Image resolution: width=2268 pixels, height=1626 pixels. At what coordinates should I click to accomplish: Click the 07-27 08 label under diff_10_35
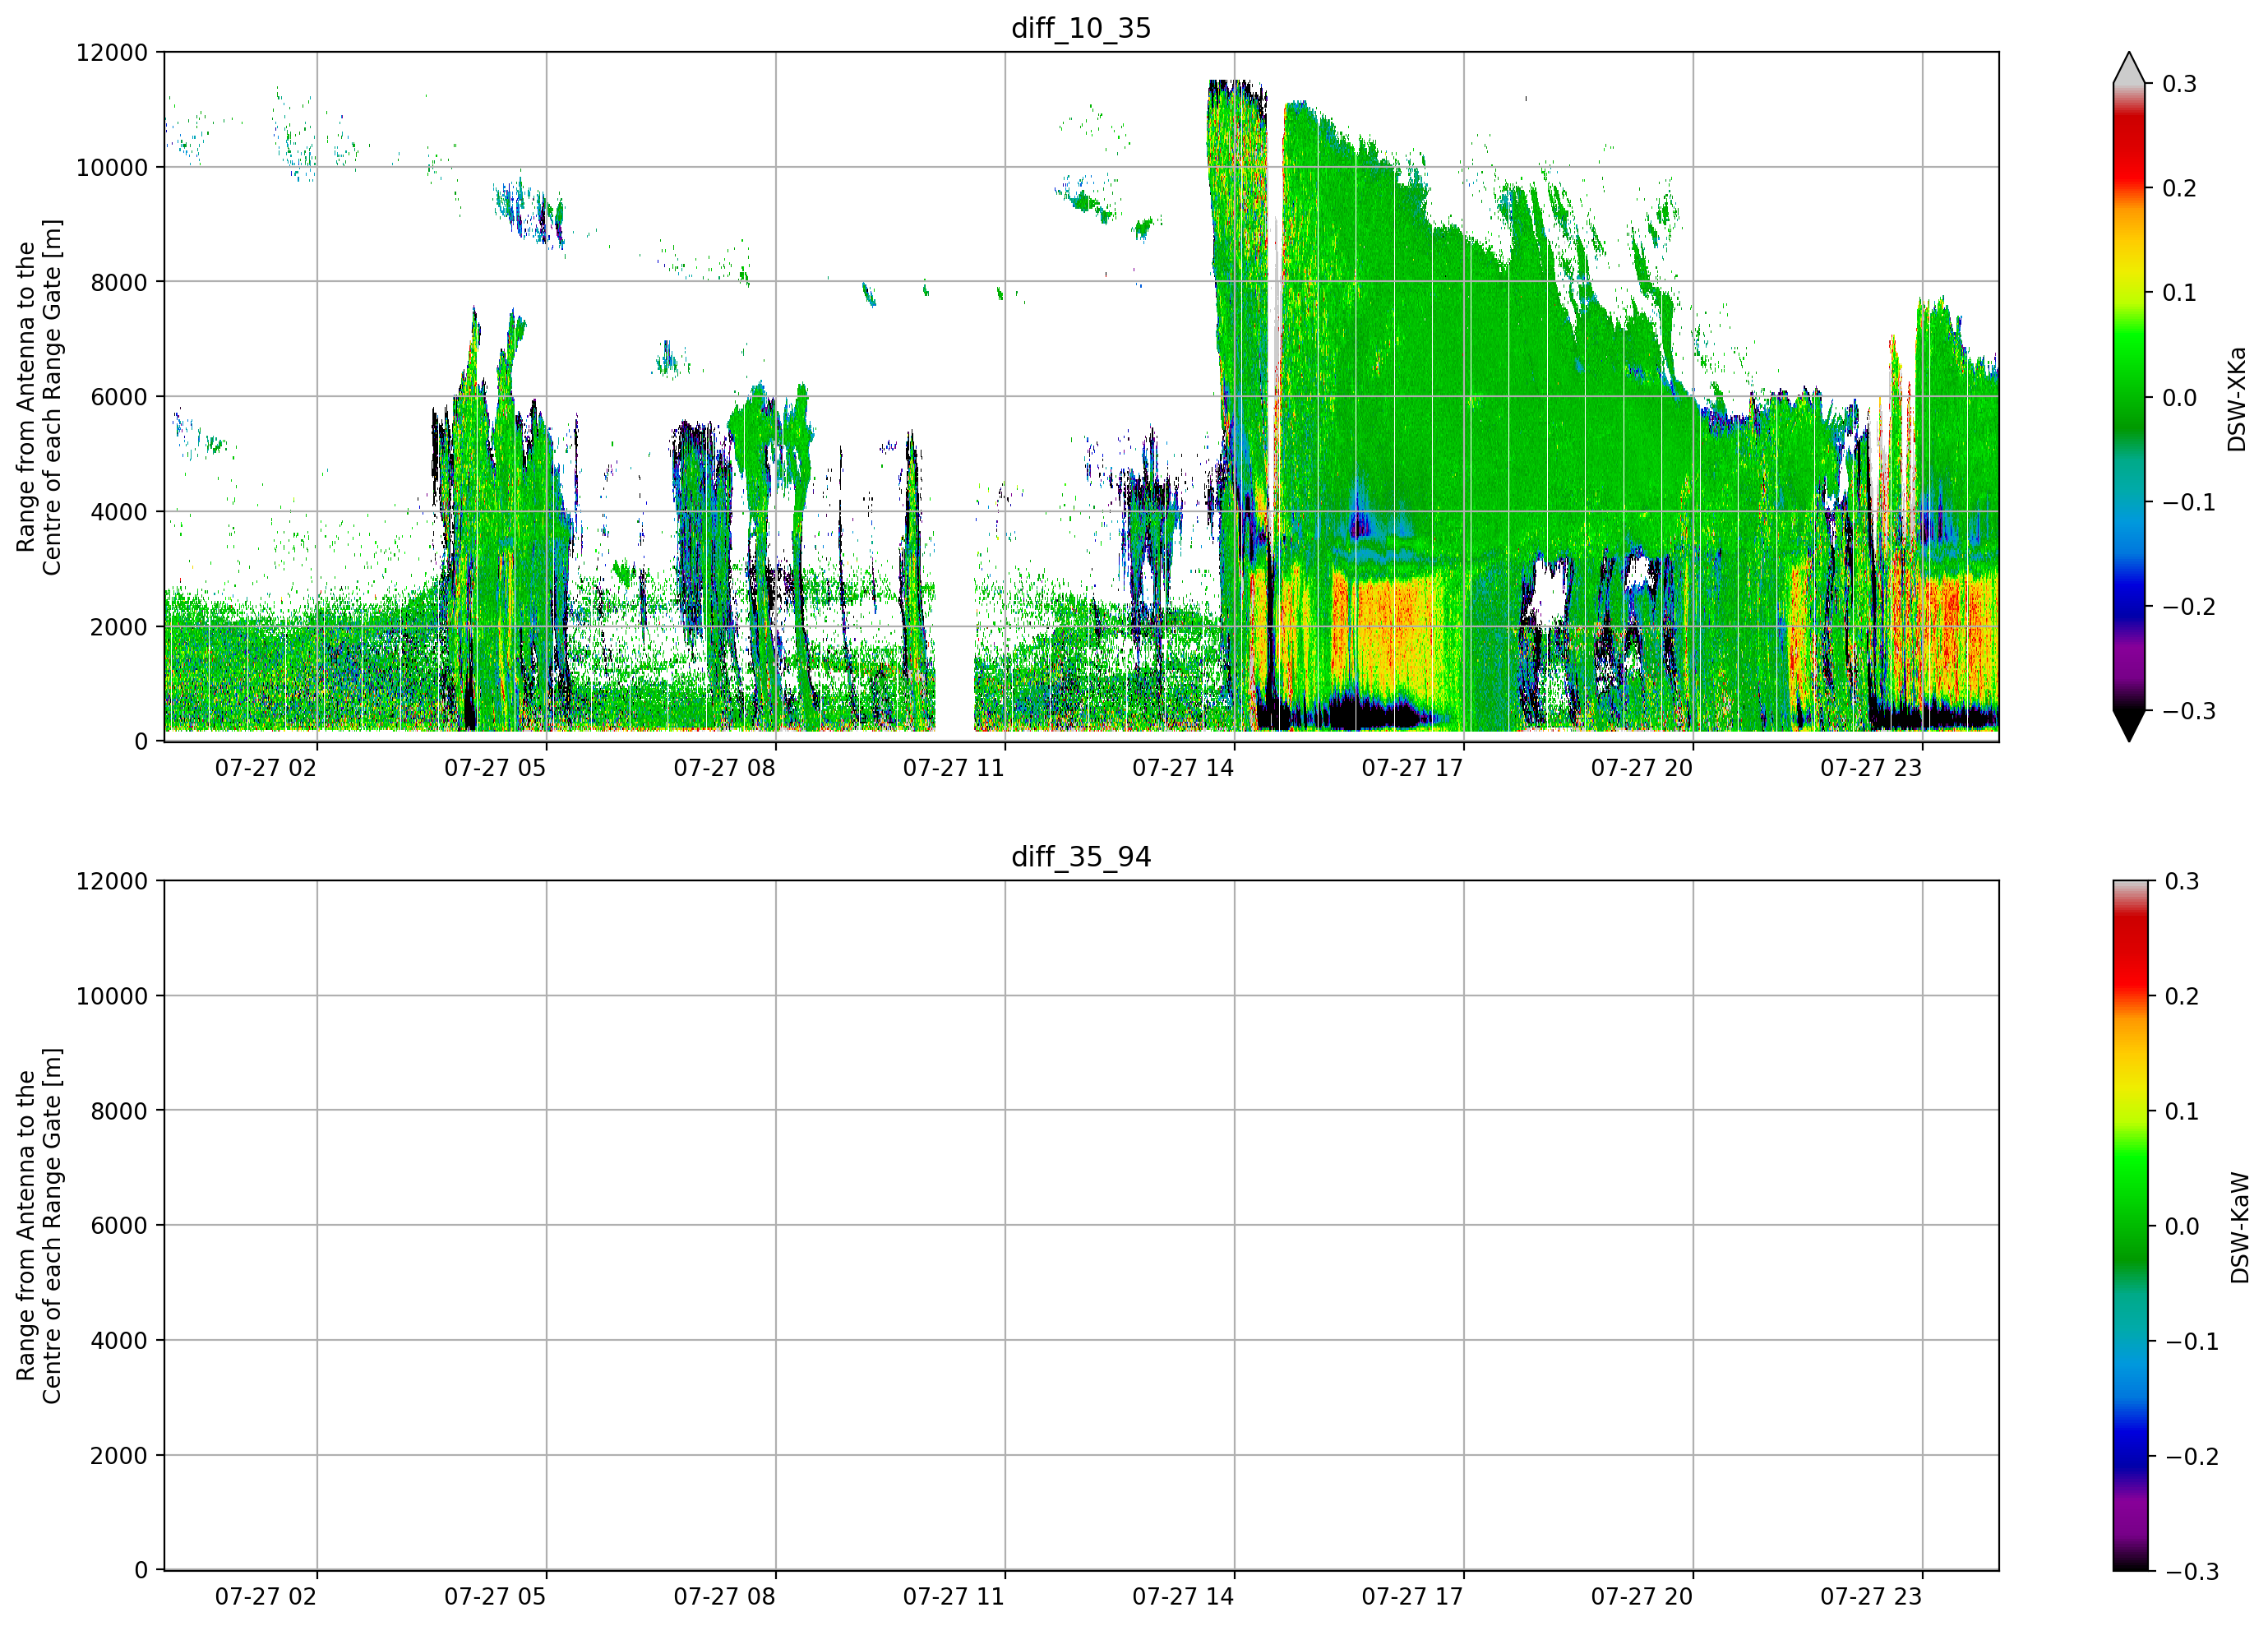(724, 768)
